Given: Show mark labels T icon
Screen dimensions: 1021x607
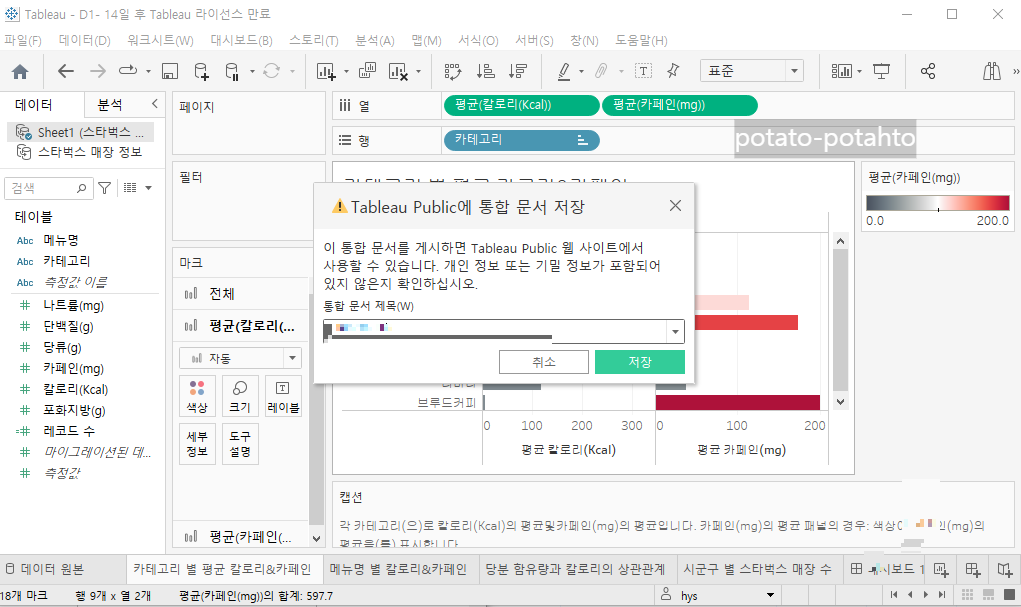Looking at the screenshot, I should (643, 71).
